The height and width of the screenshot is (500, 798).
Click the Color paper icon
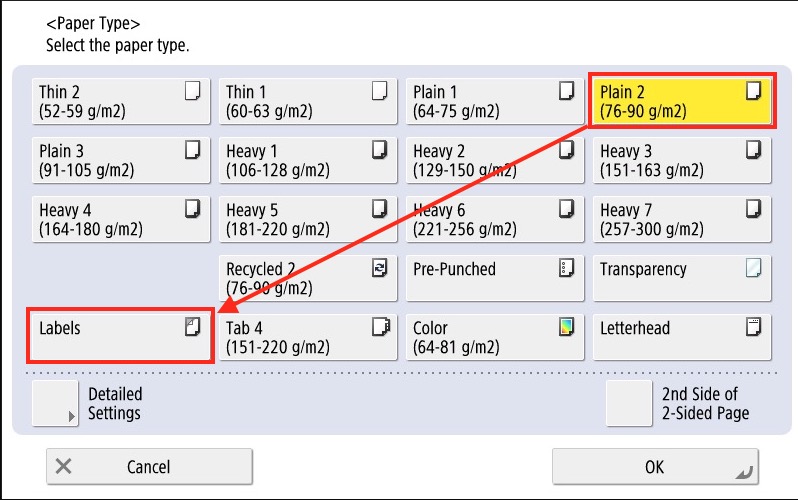tap(566, 326)
